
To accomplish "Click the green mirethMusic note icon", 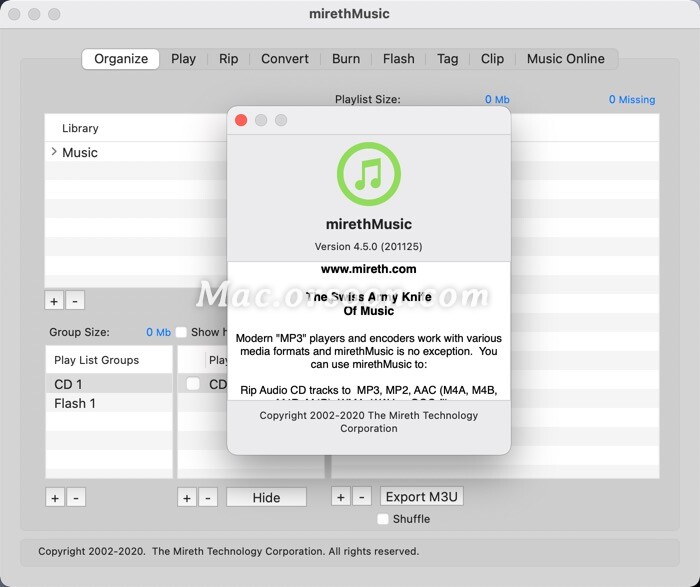I will coord(369,174).
